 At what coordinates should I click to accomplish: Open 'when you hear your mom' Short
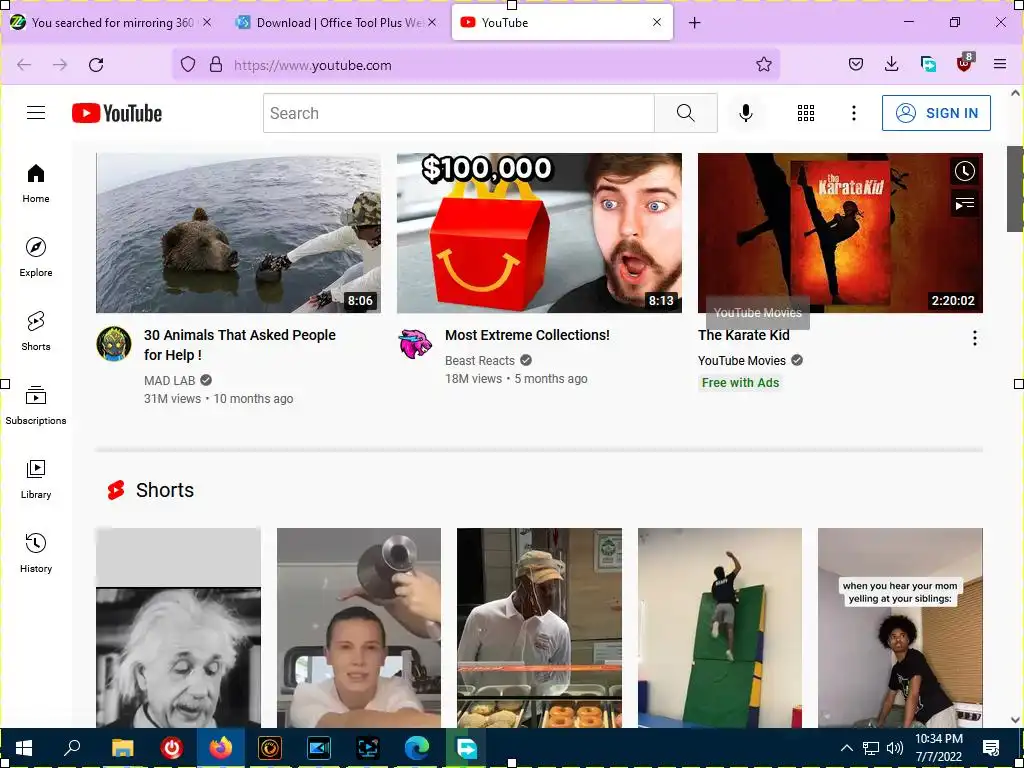[x=900, y=628]
